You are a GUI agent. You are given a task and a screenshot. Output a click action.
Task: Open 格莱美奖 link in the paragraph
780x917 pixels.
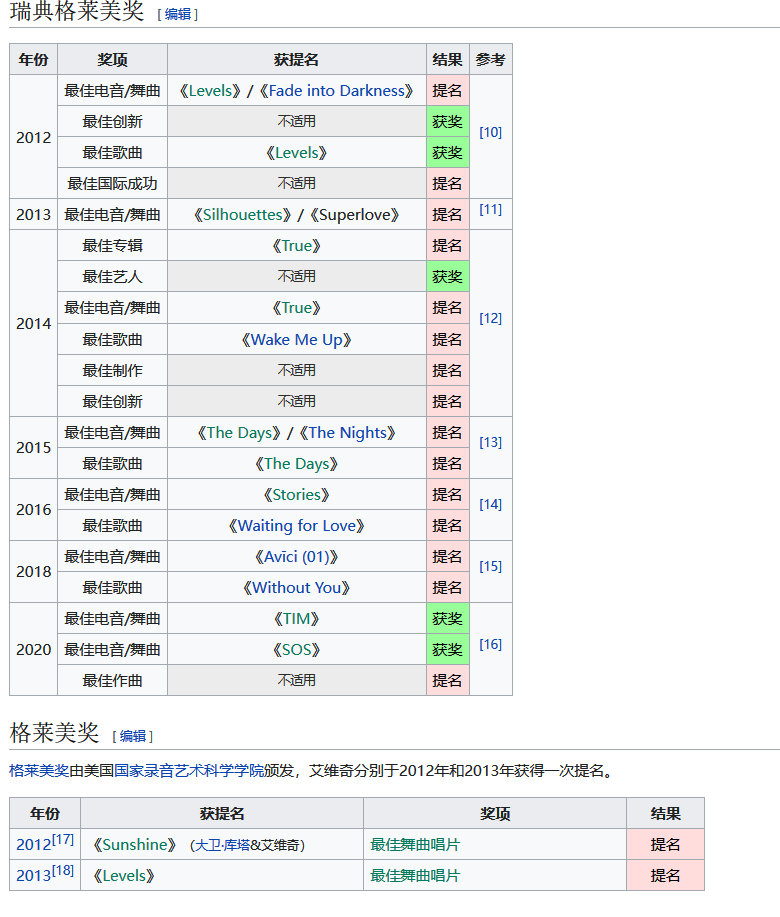click(x=39, y=771)
